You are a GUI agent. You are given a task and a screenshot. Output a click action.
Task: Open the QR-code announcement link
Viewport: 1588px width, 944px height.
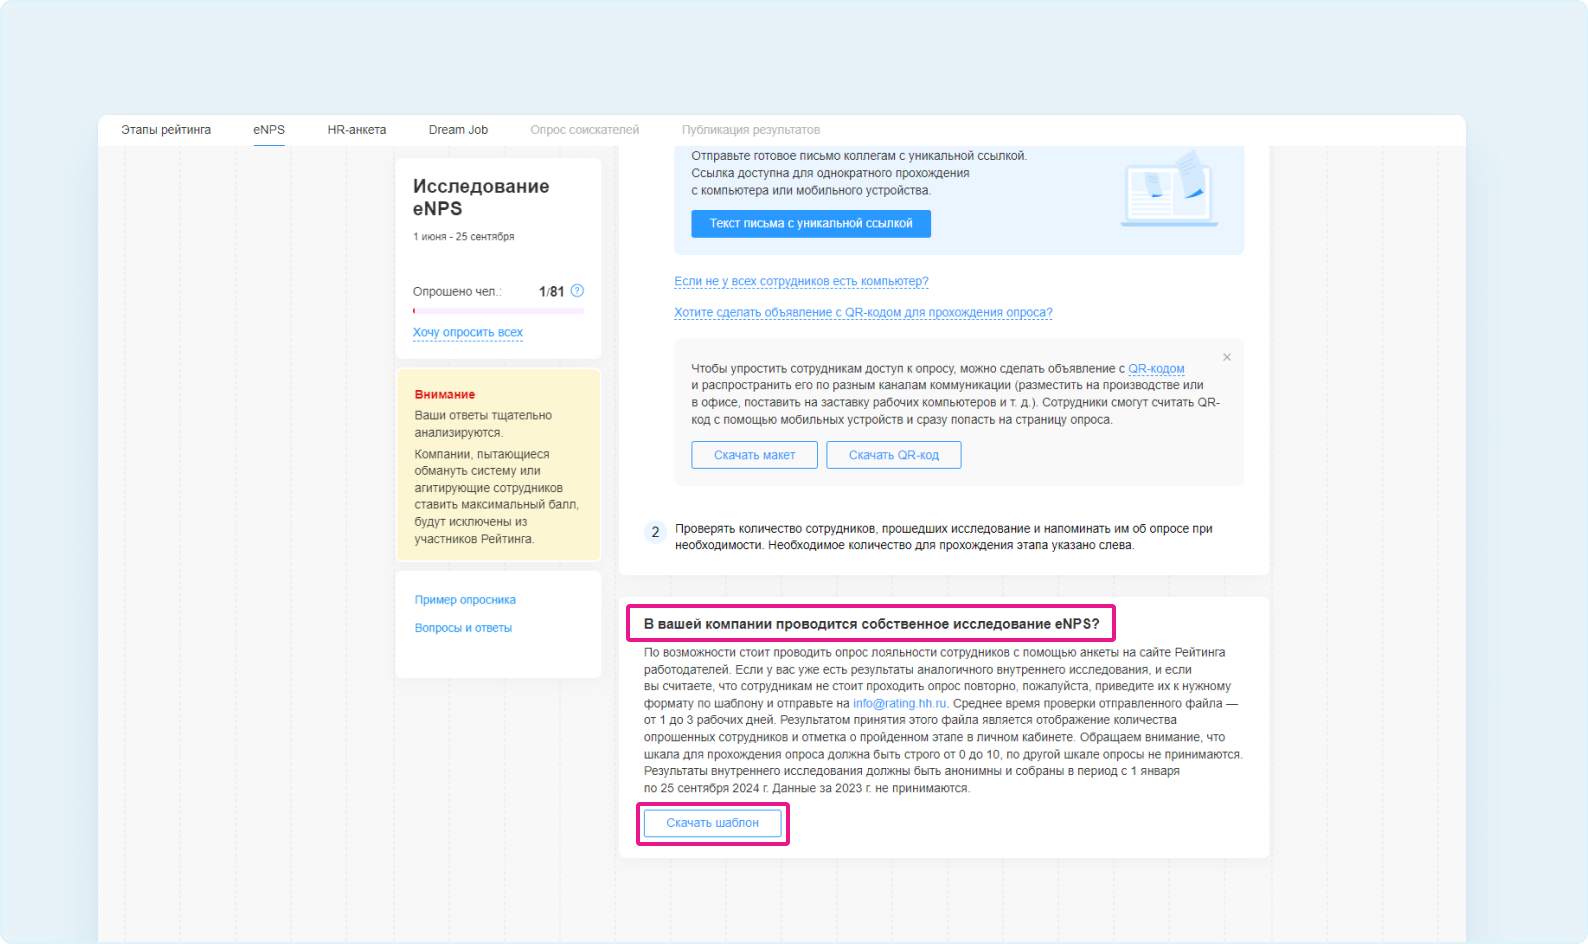(863, 313)
